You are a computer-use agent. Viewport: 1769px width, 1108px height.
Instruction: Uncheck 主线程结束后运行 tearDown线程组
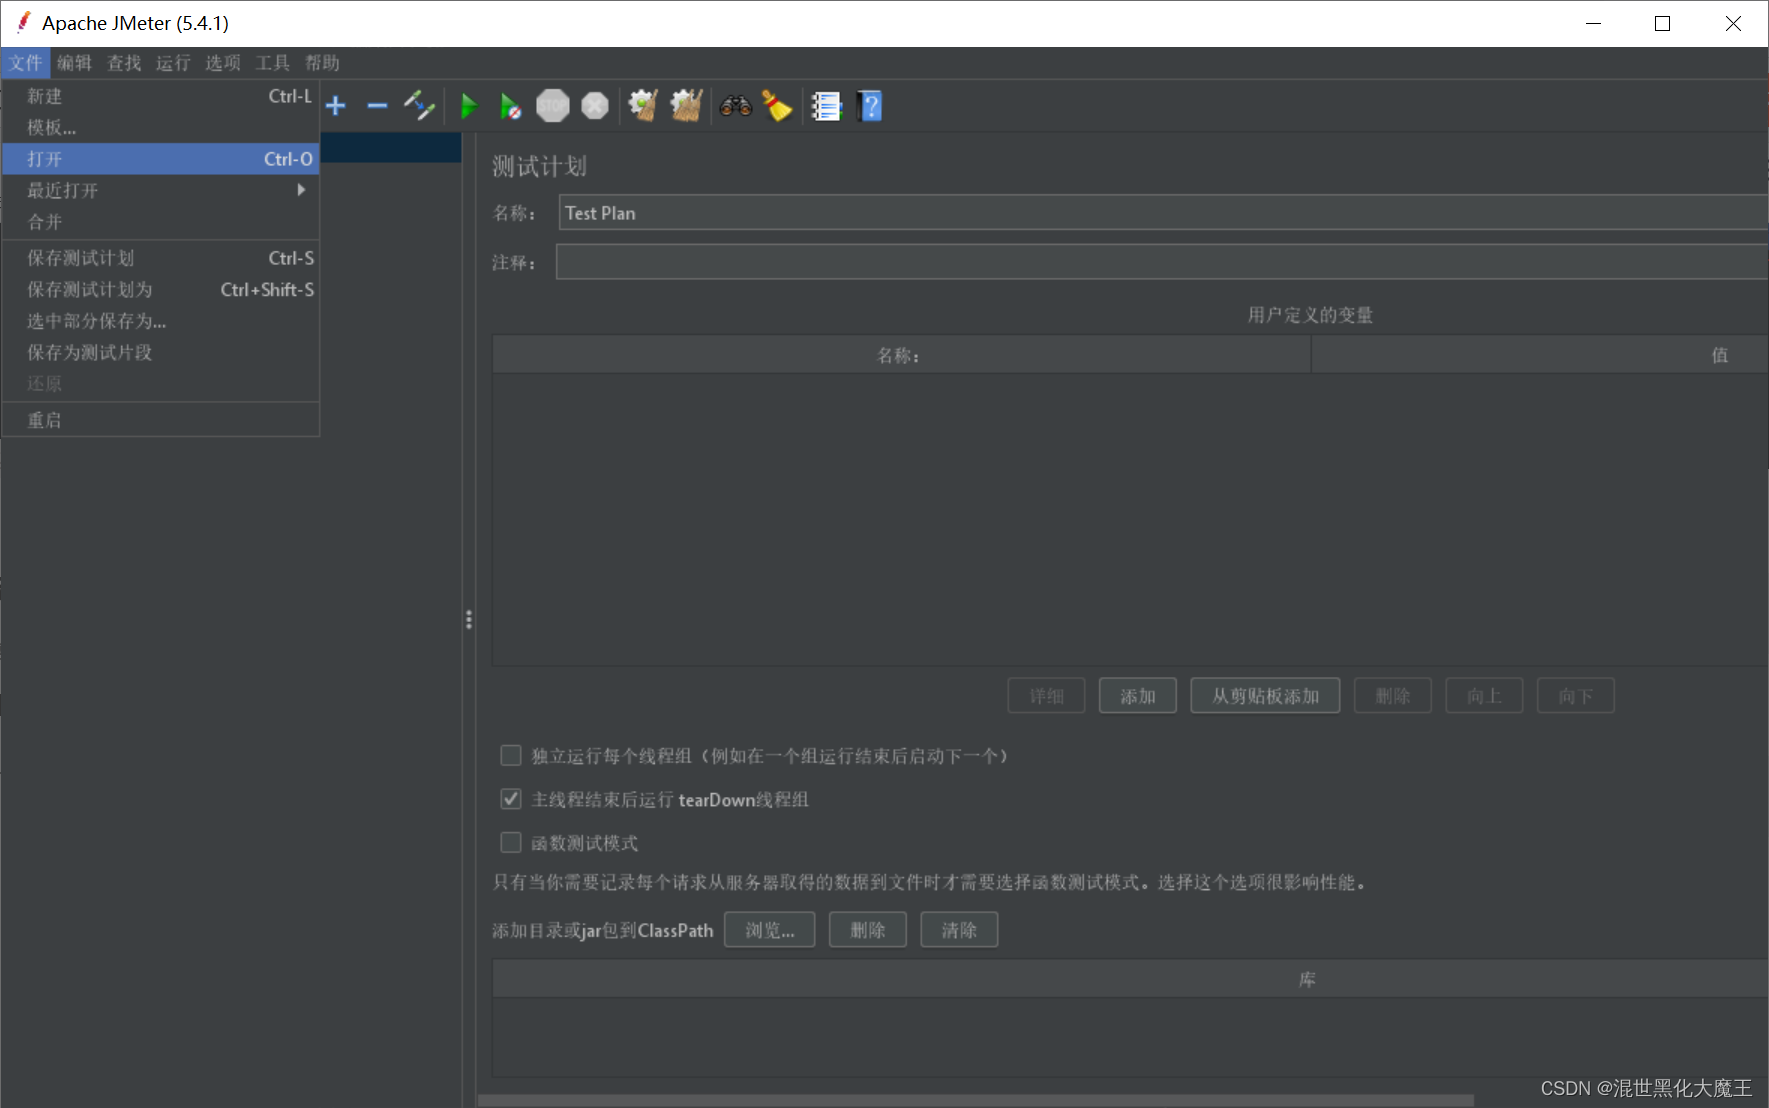511,799
